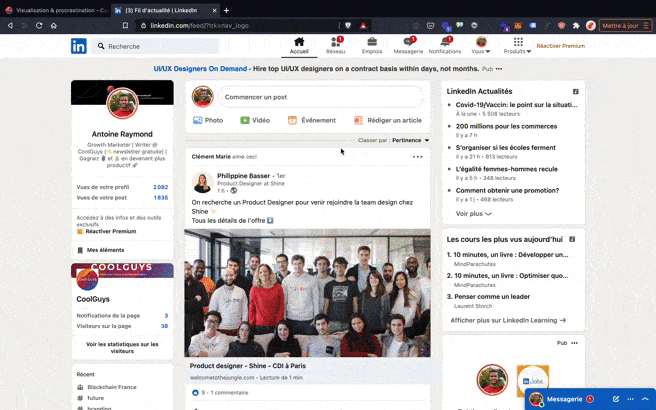Click Réactiver Premium in top bar

point(561,46)
